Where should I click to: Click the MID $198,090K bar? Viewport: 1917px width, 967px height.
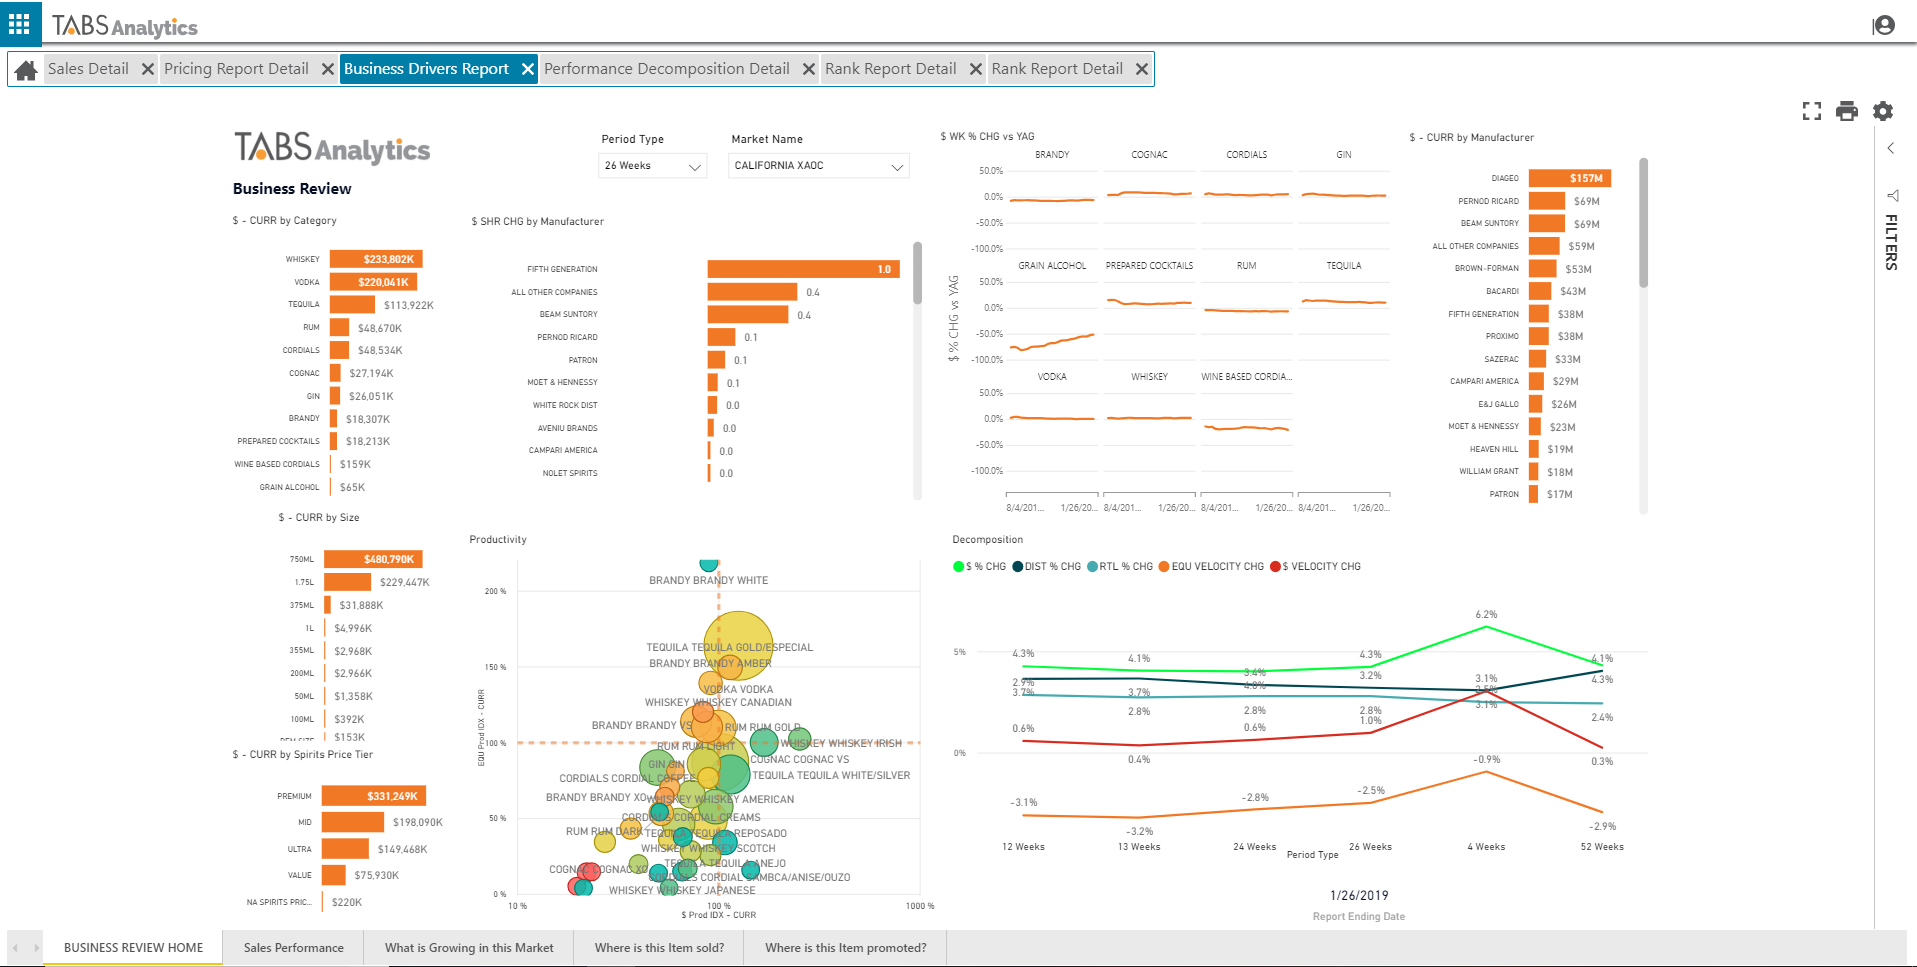click(353, 822)
